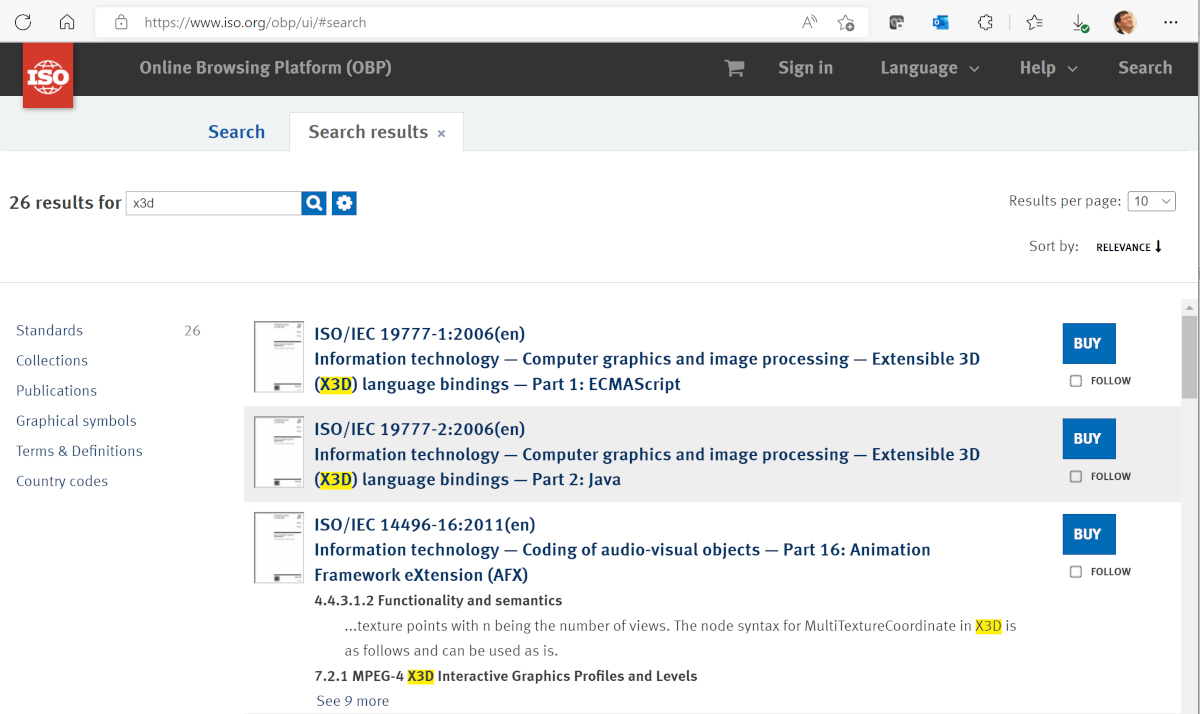Go to browser home page icon
Viewport: 1200px width, 714px height.
click(x=67, y=22)
